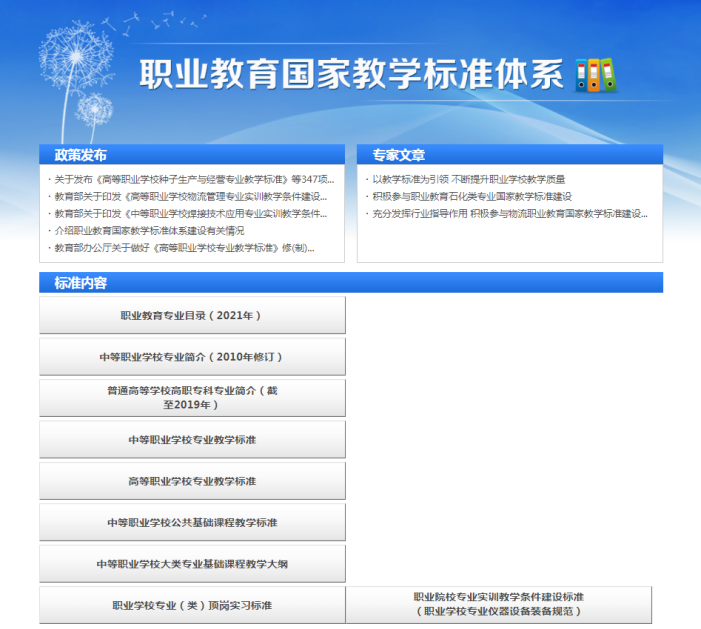Open 普通高等学校高职专科专业简介 button

pyautogui.click(x=192, y=398)
